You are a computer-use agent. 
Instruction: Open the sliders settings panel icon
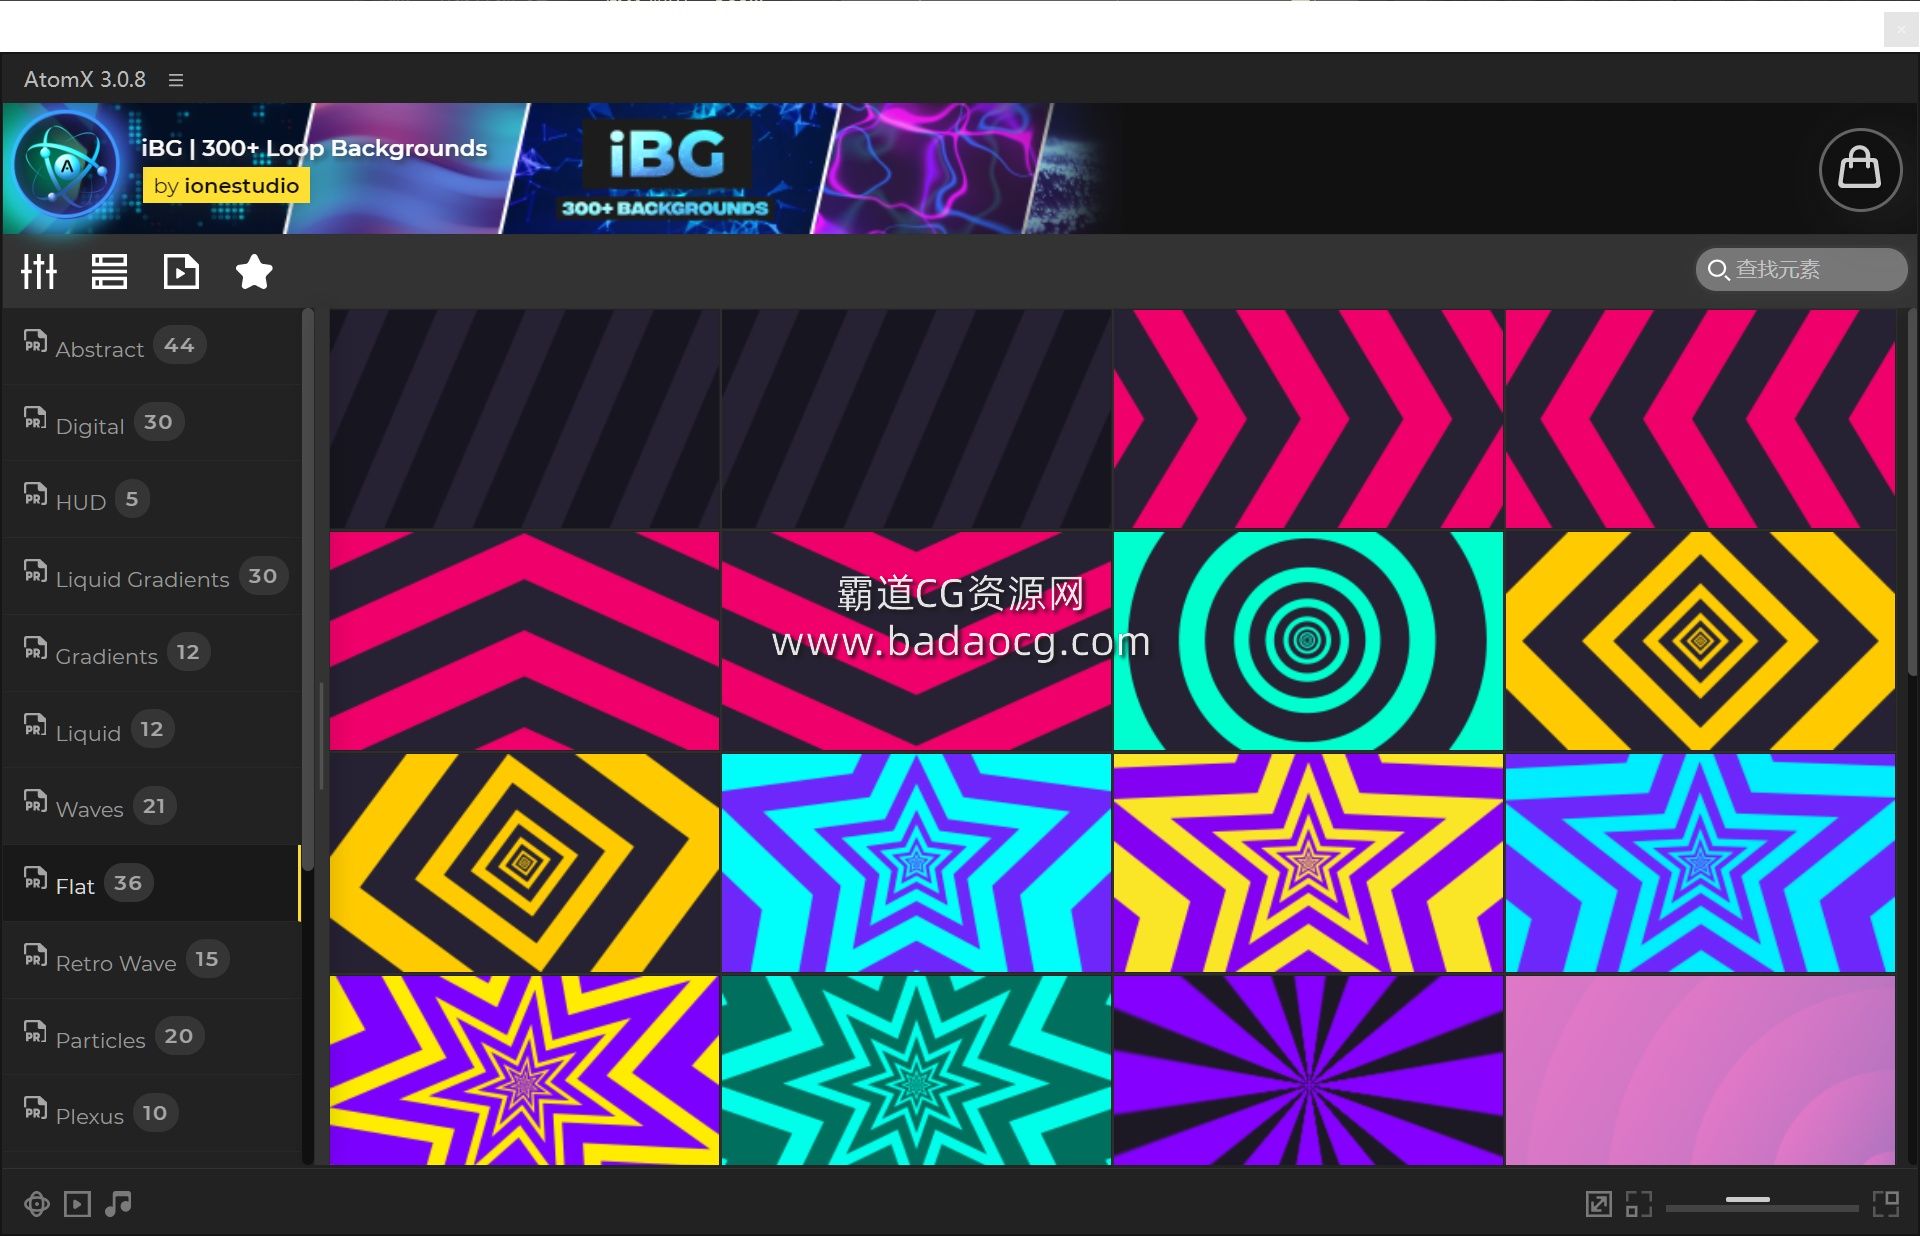click(39, 271)
